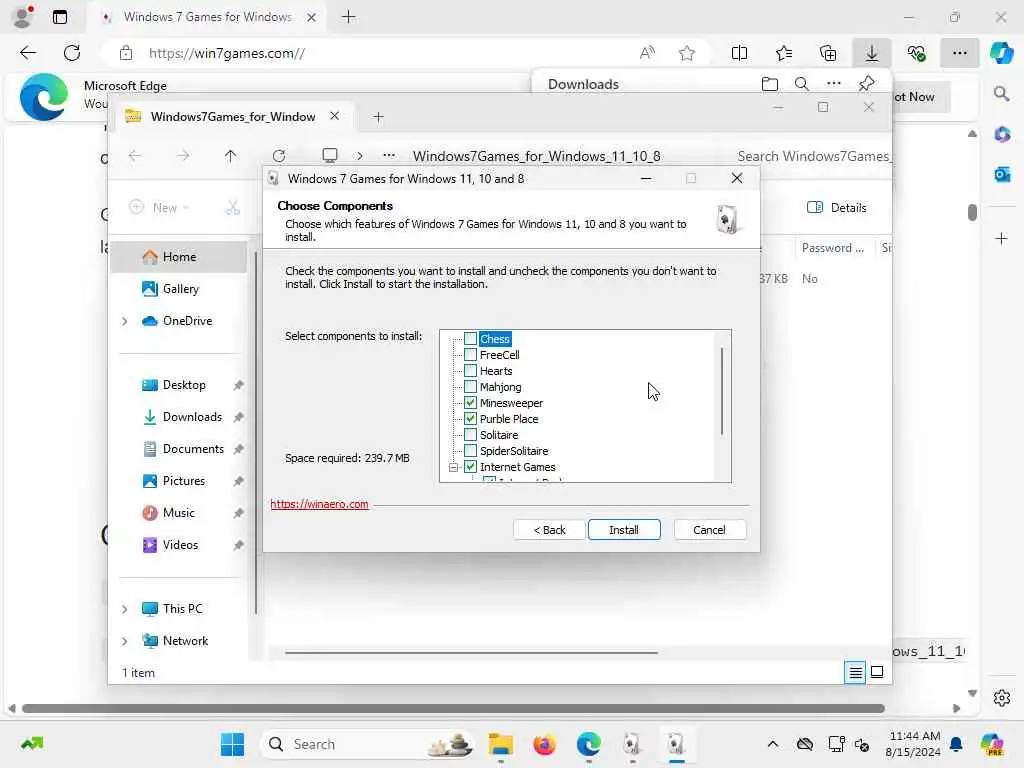
Task: Open Edge Collections icon
Action: pos(827,53)
